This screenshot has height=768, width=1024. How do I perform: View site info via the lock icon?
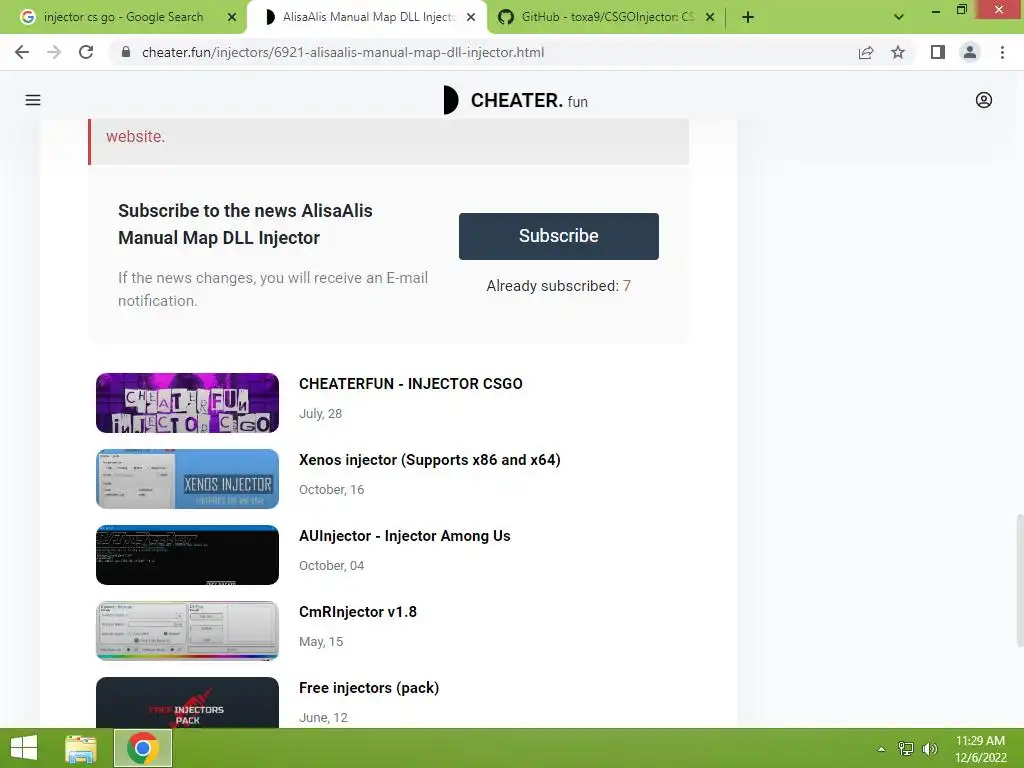(126, 52)
